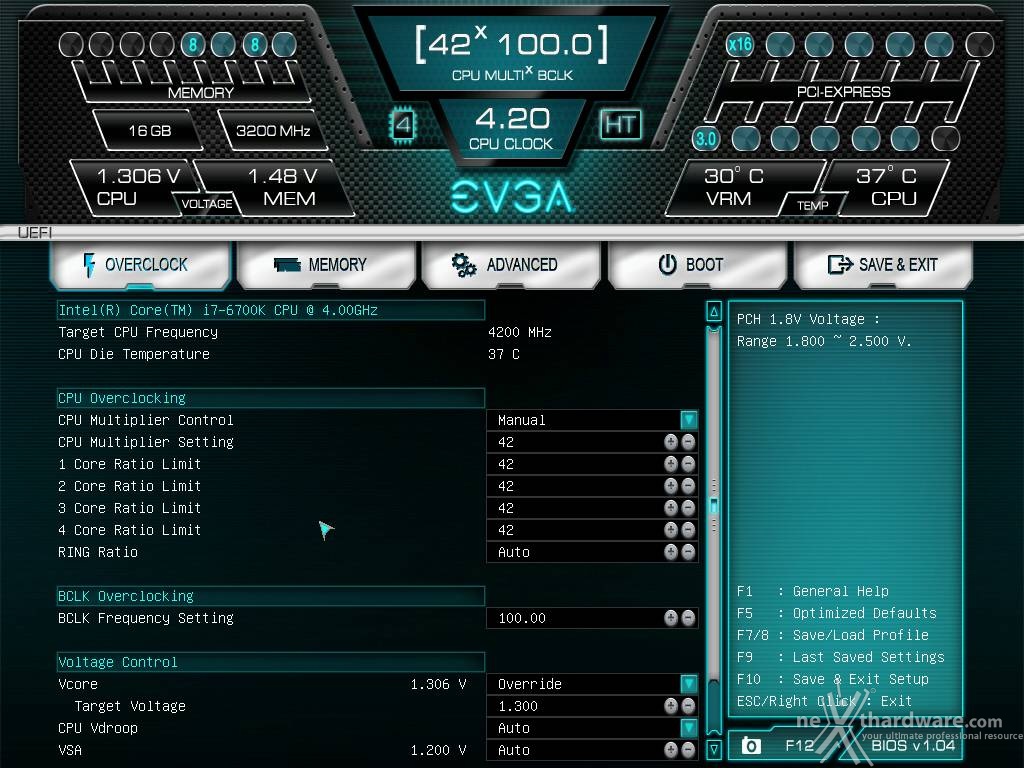The height and width of the screenshot is (768, 1024).
Task: Increase 2 Core Ratio Limit
Action: (x=671, y=486)
